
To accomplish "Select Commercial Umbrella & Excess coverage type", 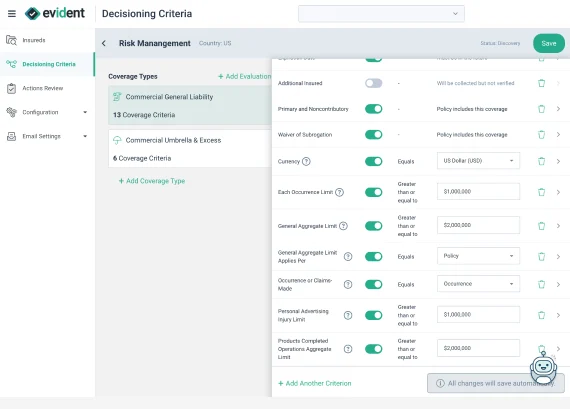I will 190,149.
